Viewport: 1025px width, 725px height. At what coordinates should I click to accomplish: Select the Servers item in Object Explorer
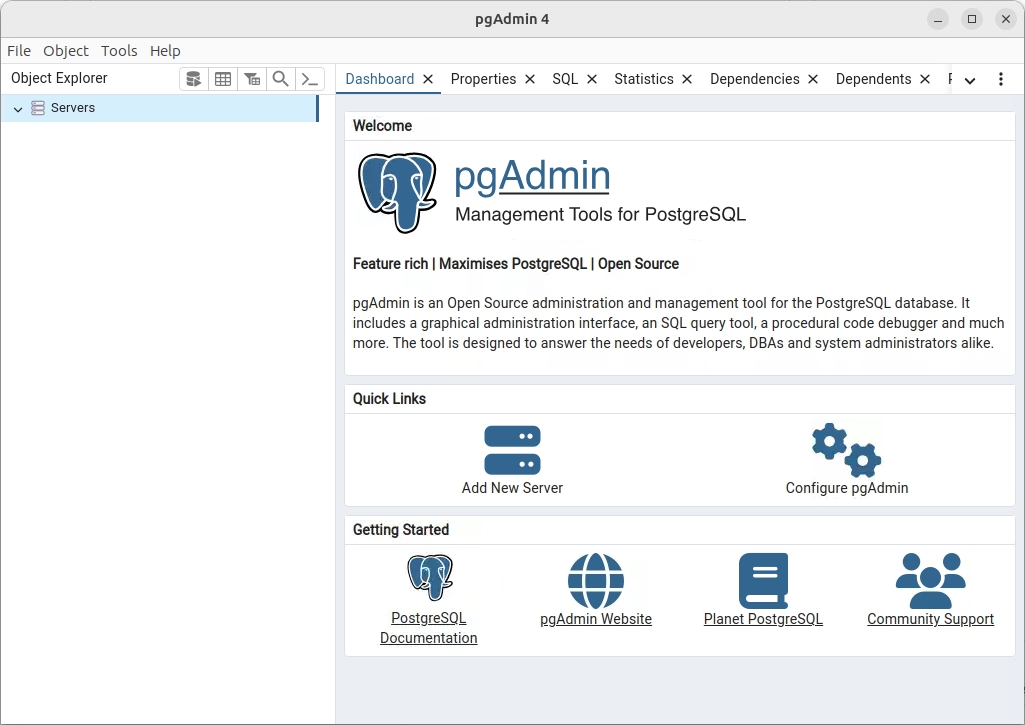[73, 108]
